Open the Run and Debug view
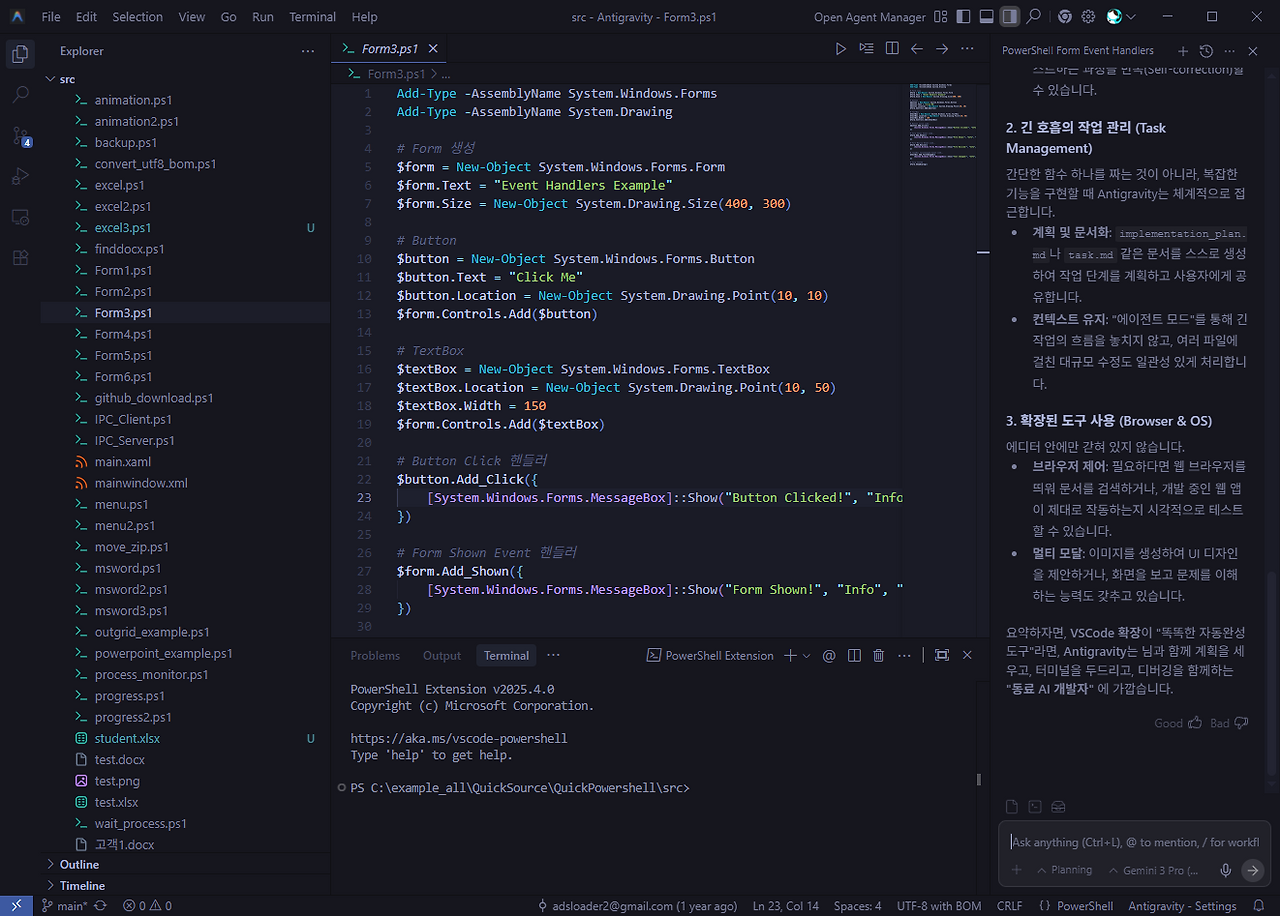Viewport: 1280px width, 916px height. point(20,176)
